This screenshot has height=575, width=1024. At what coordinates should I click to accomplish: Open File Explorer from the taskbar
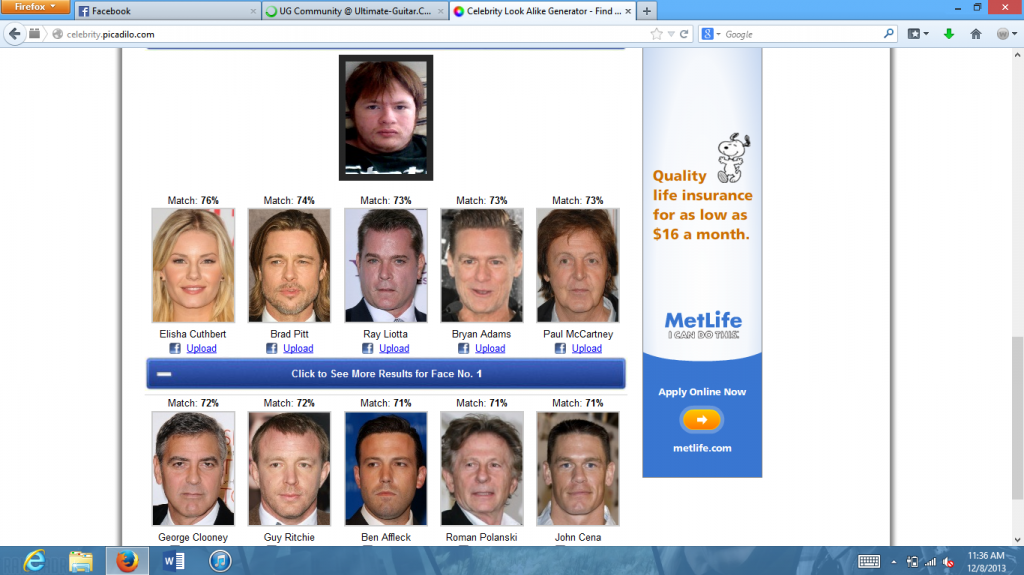tap(81, 561)
